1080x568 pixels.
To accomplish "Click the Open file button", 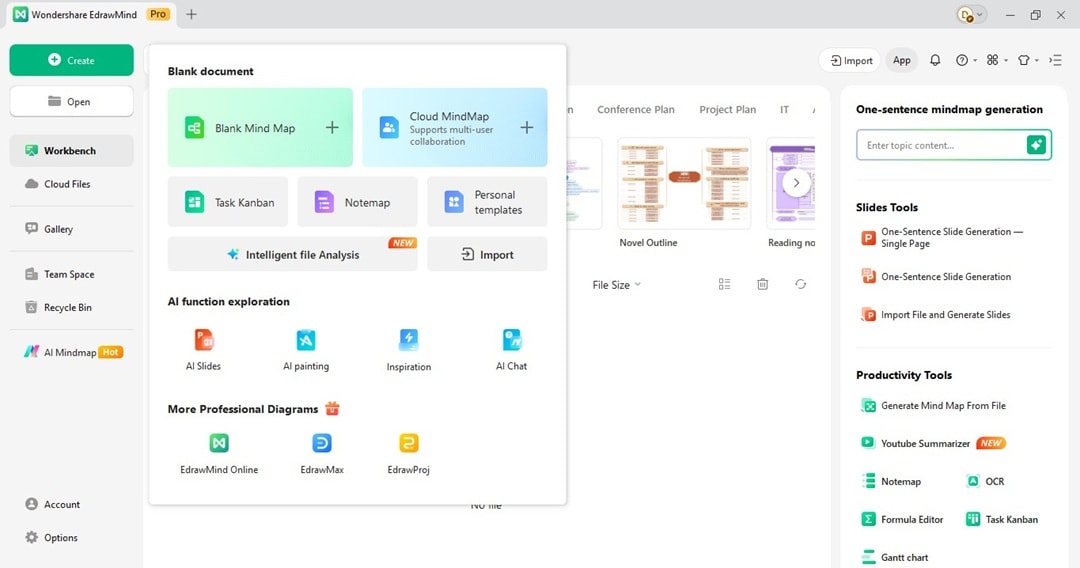I will click(x=72, y=102).
